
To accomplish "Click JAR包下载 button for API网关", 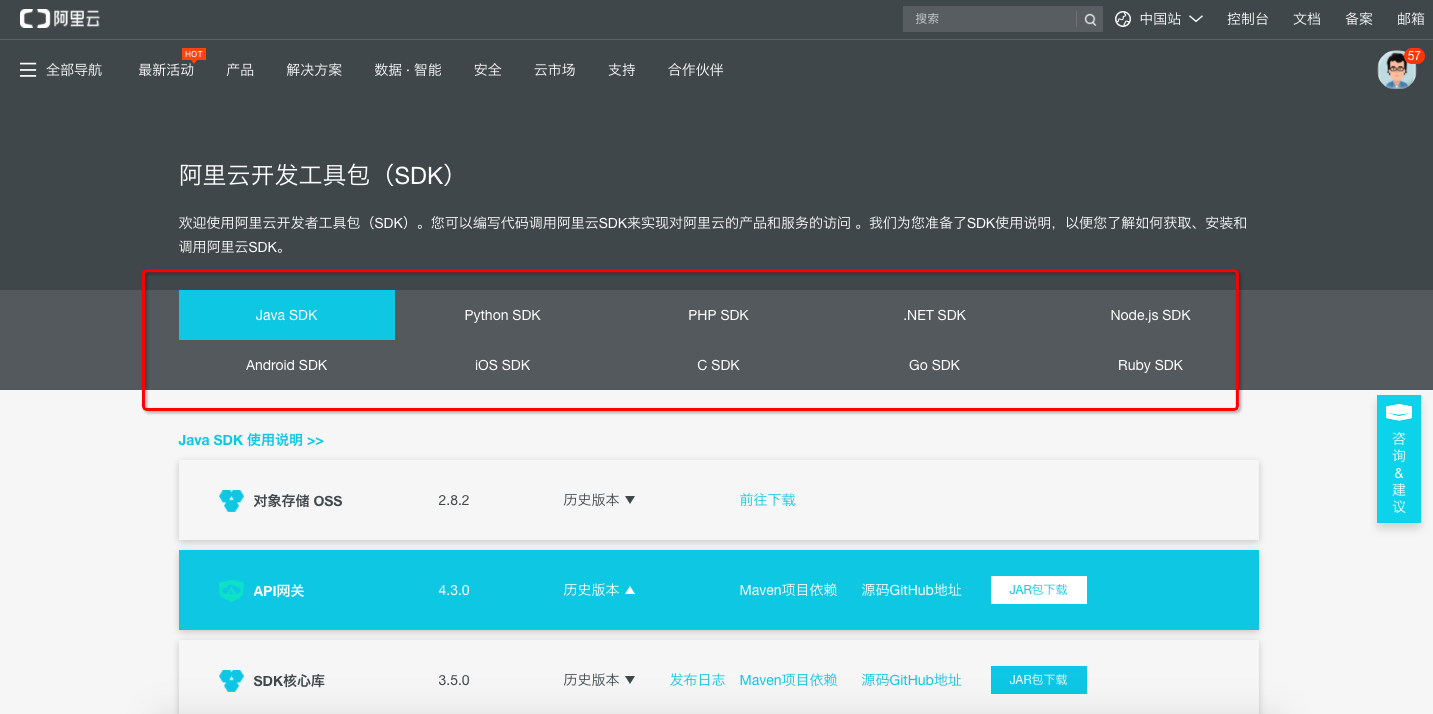I will [1039, 590].
